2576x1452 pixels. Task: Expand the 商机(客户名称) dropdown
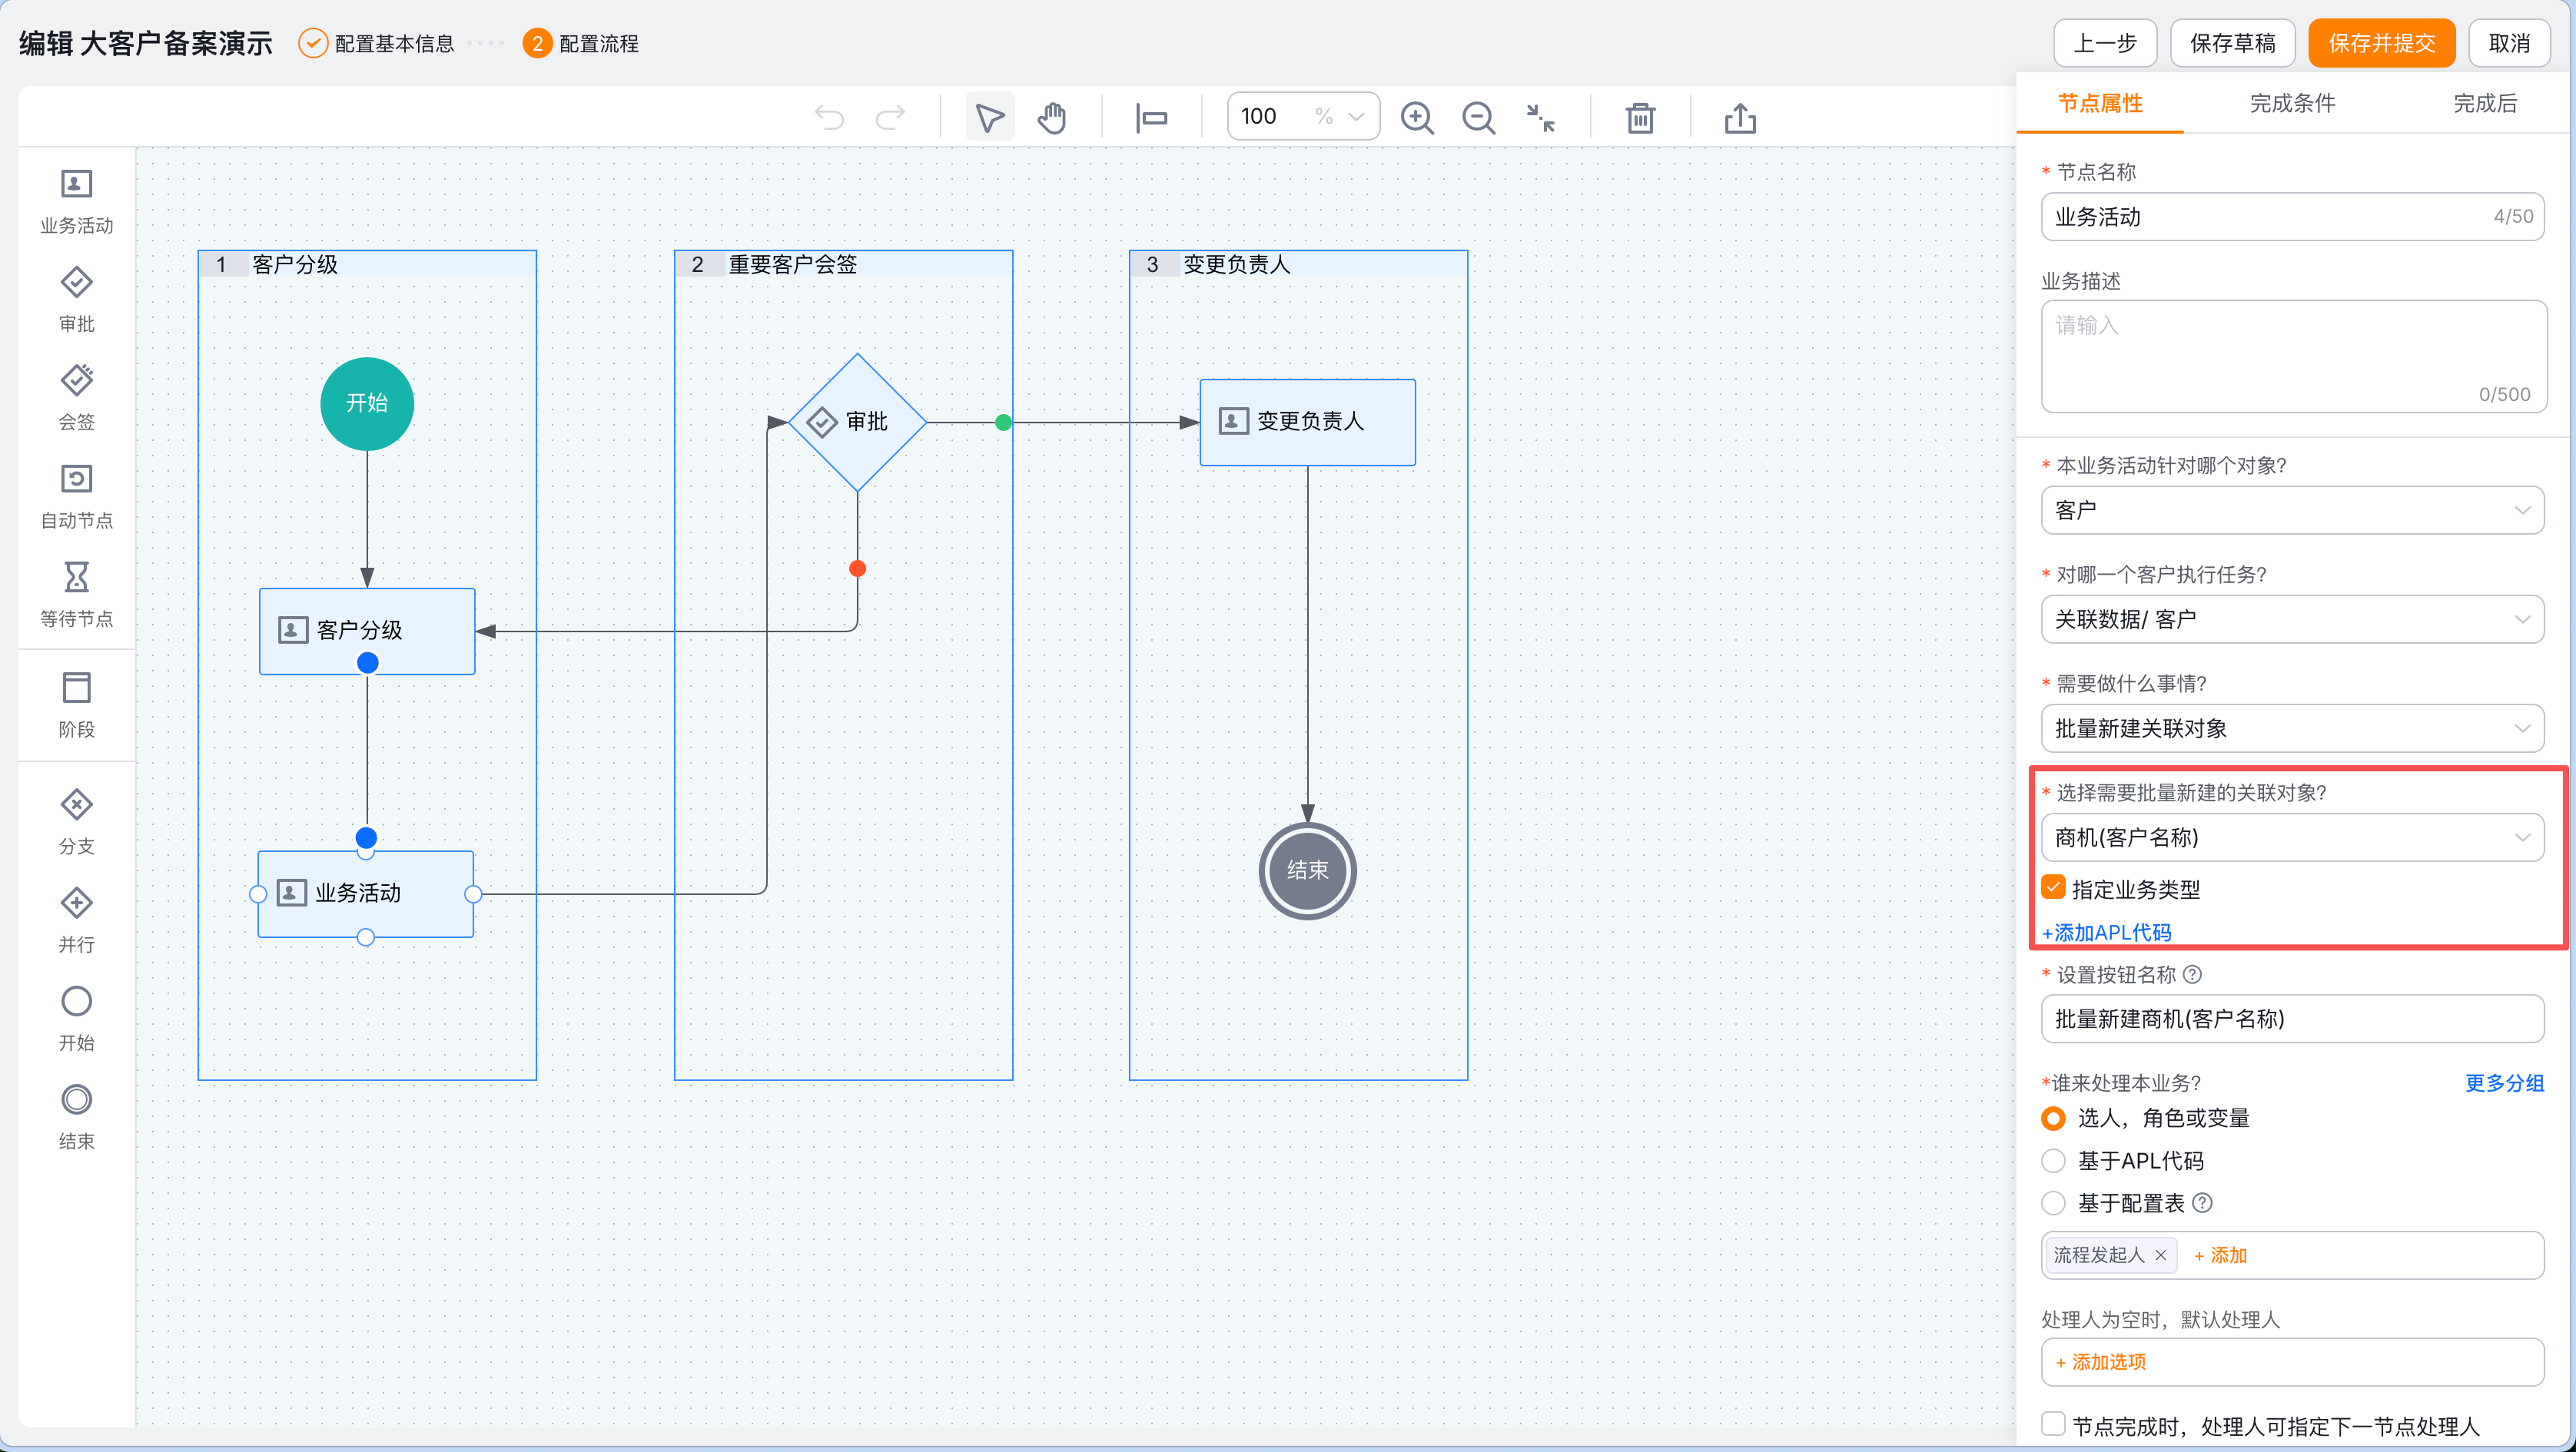coord(2292,838)
